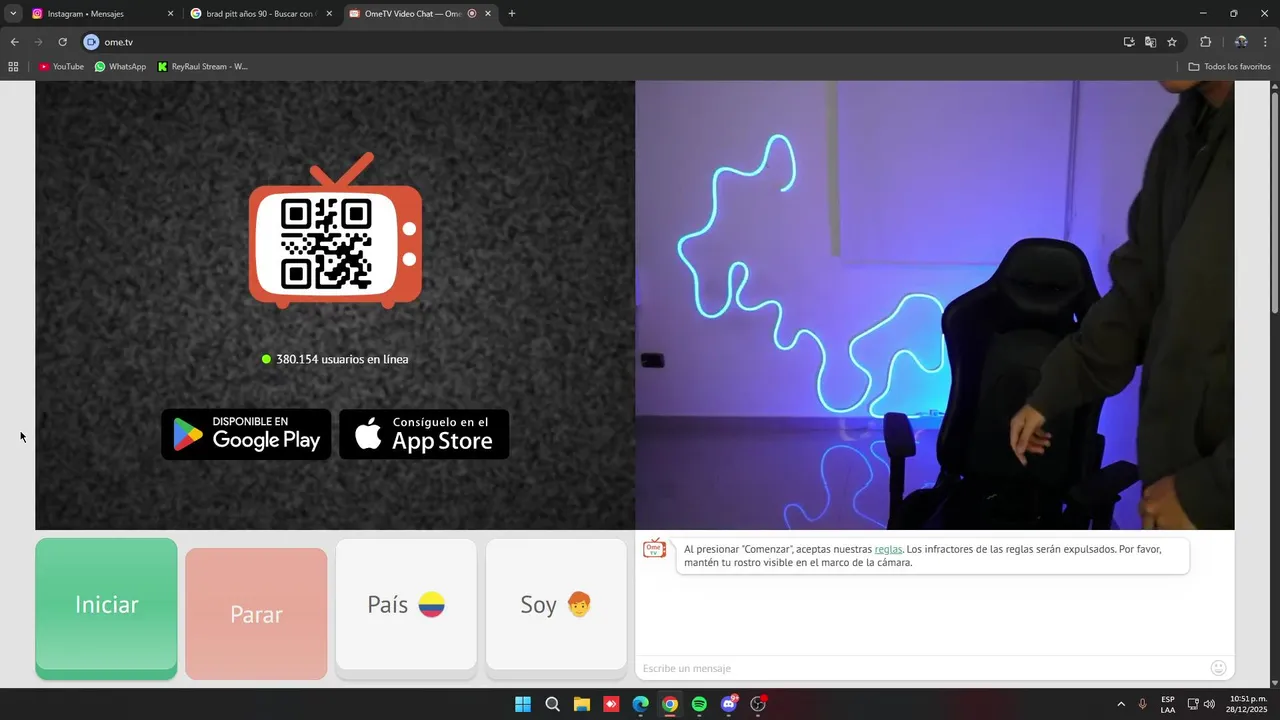Viewport: 1280px width, 720px height.
Task: Focus the Escribe un mensaje field
Action: (920, 668)
